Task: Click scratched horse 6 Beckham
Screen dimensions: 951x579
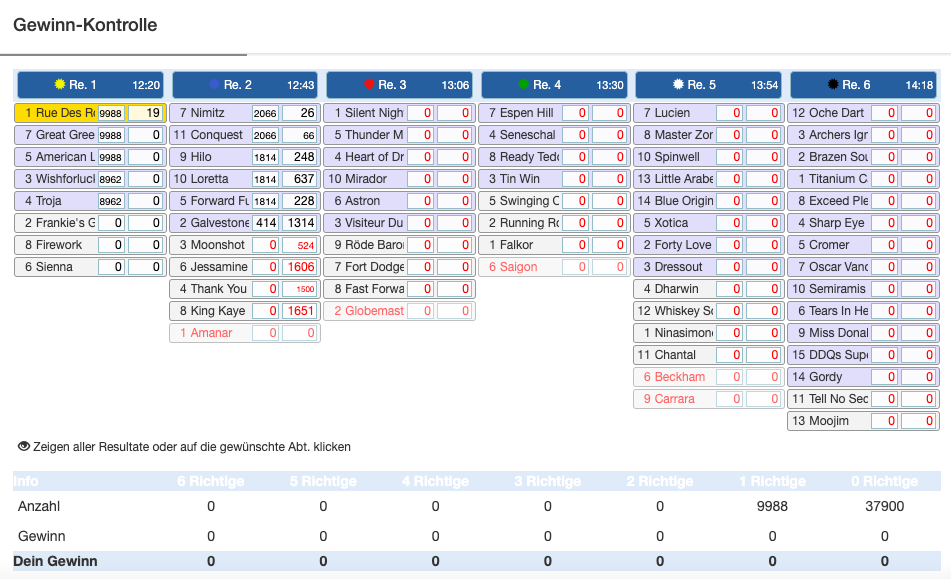Action: (709, 377)
